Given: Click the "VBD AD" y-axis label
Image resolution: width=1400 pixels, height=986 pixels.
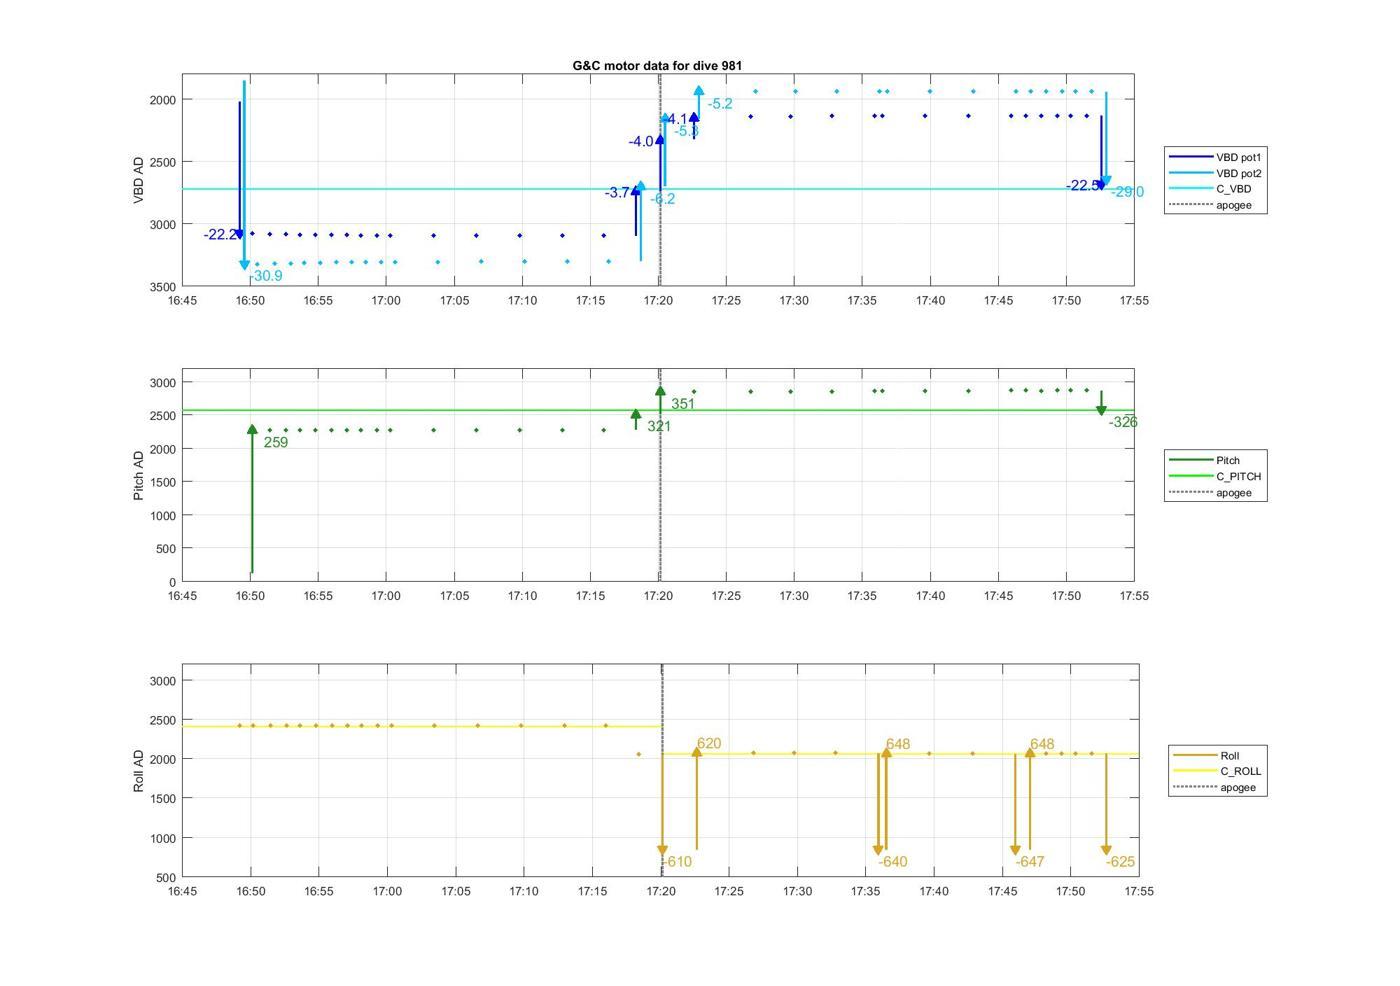Looking at the screenshot, I should (x=139, y=180).
